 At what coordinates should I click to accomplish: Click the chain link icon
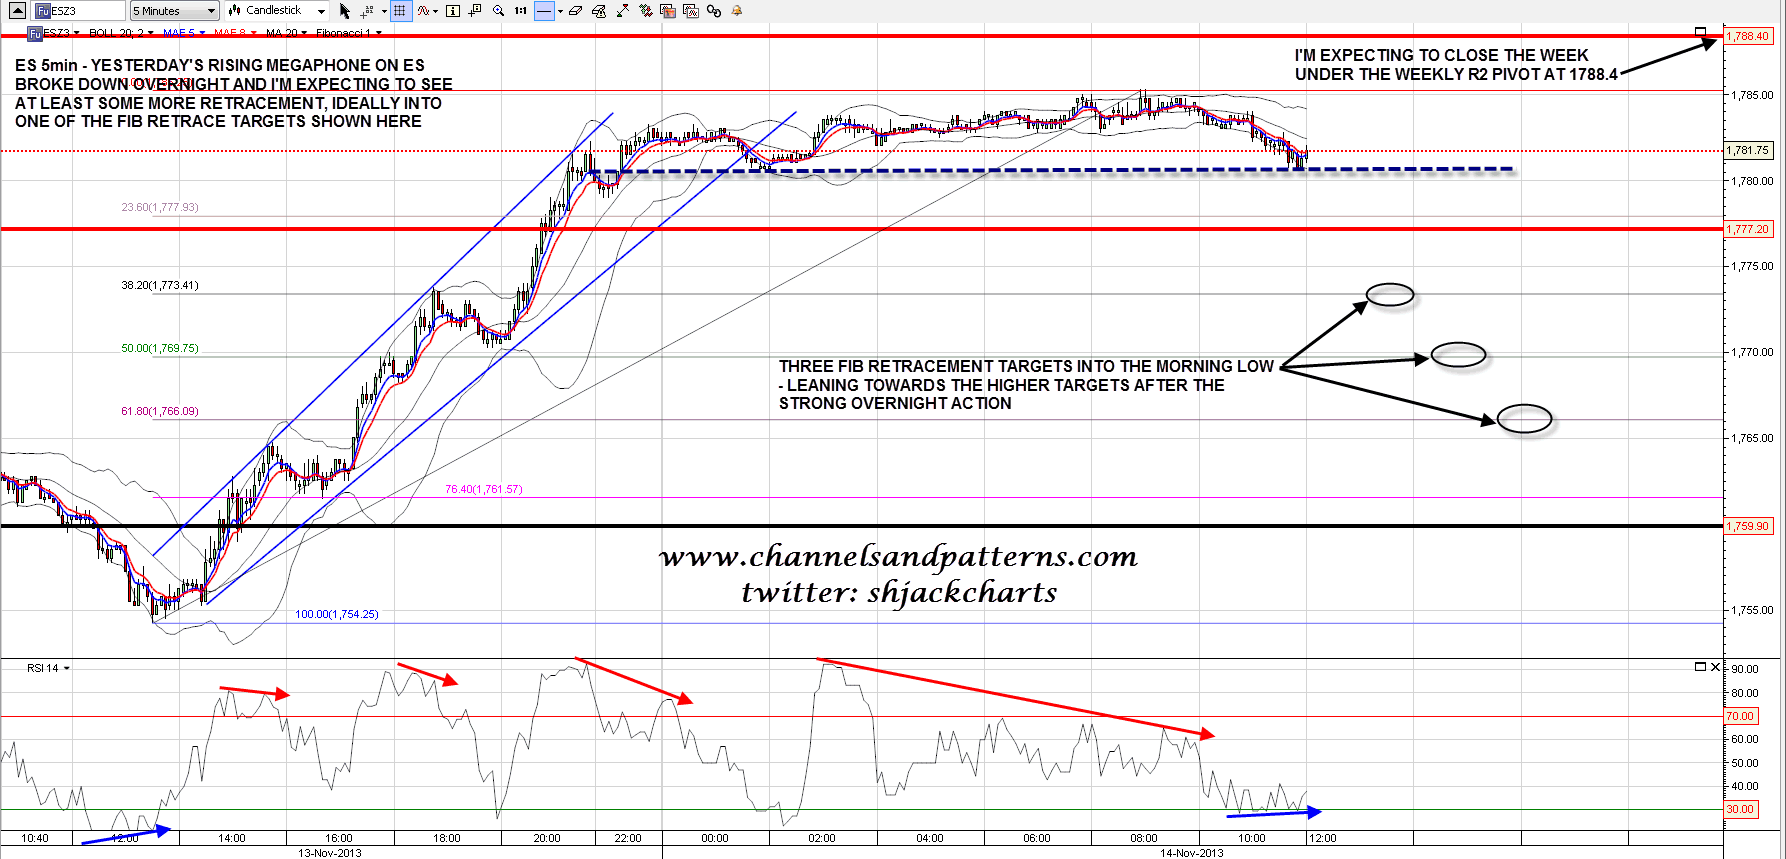(x=714, y=11)
